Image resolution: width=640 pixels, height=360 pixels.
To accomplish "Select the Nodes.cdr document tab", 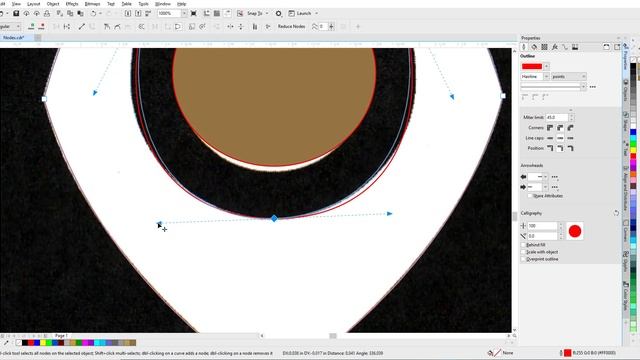I will 14,38.
